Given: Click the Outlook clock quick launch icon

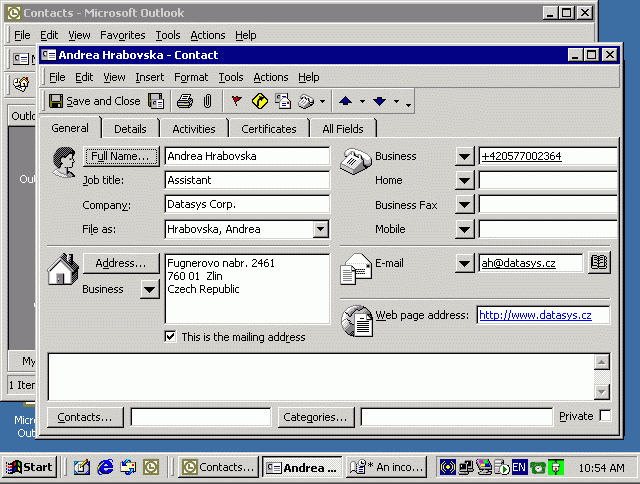Looking at the screenshot, I should pyautogui.click(x=151, y=467).
